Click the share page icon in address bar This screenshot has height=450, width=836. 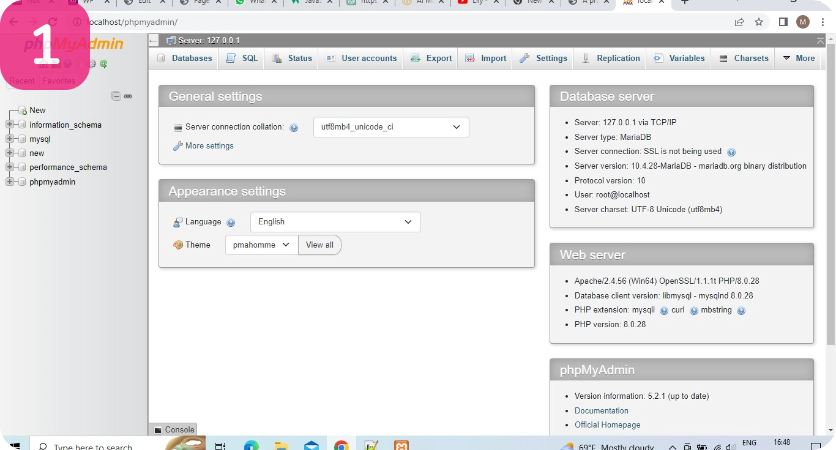739,22
